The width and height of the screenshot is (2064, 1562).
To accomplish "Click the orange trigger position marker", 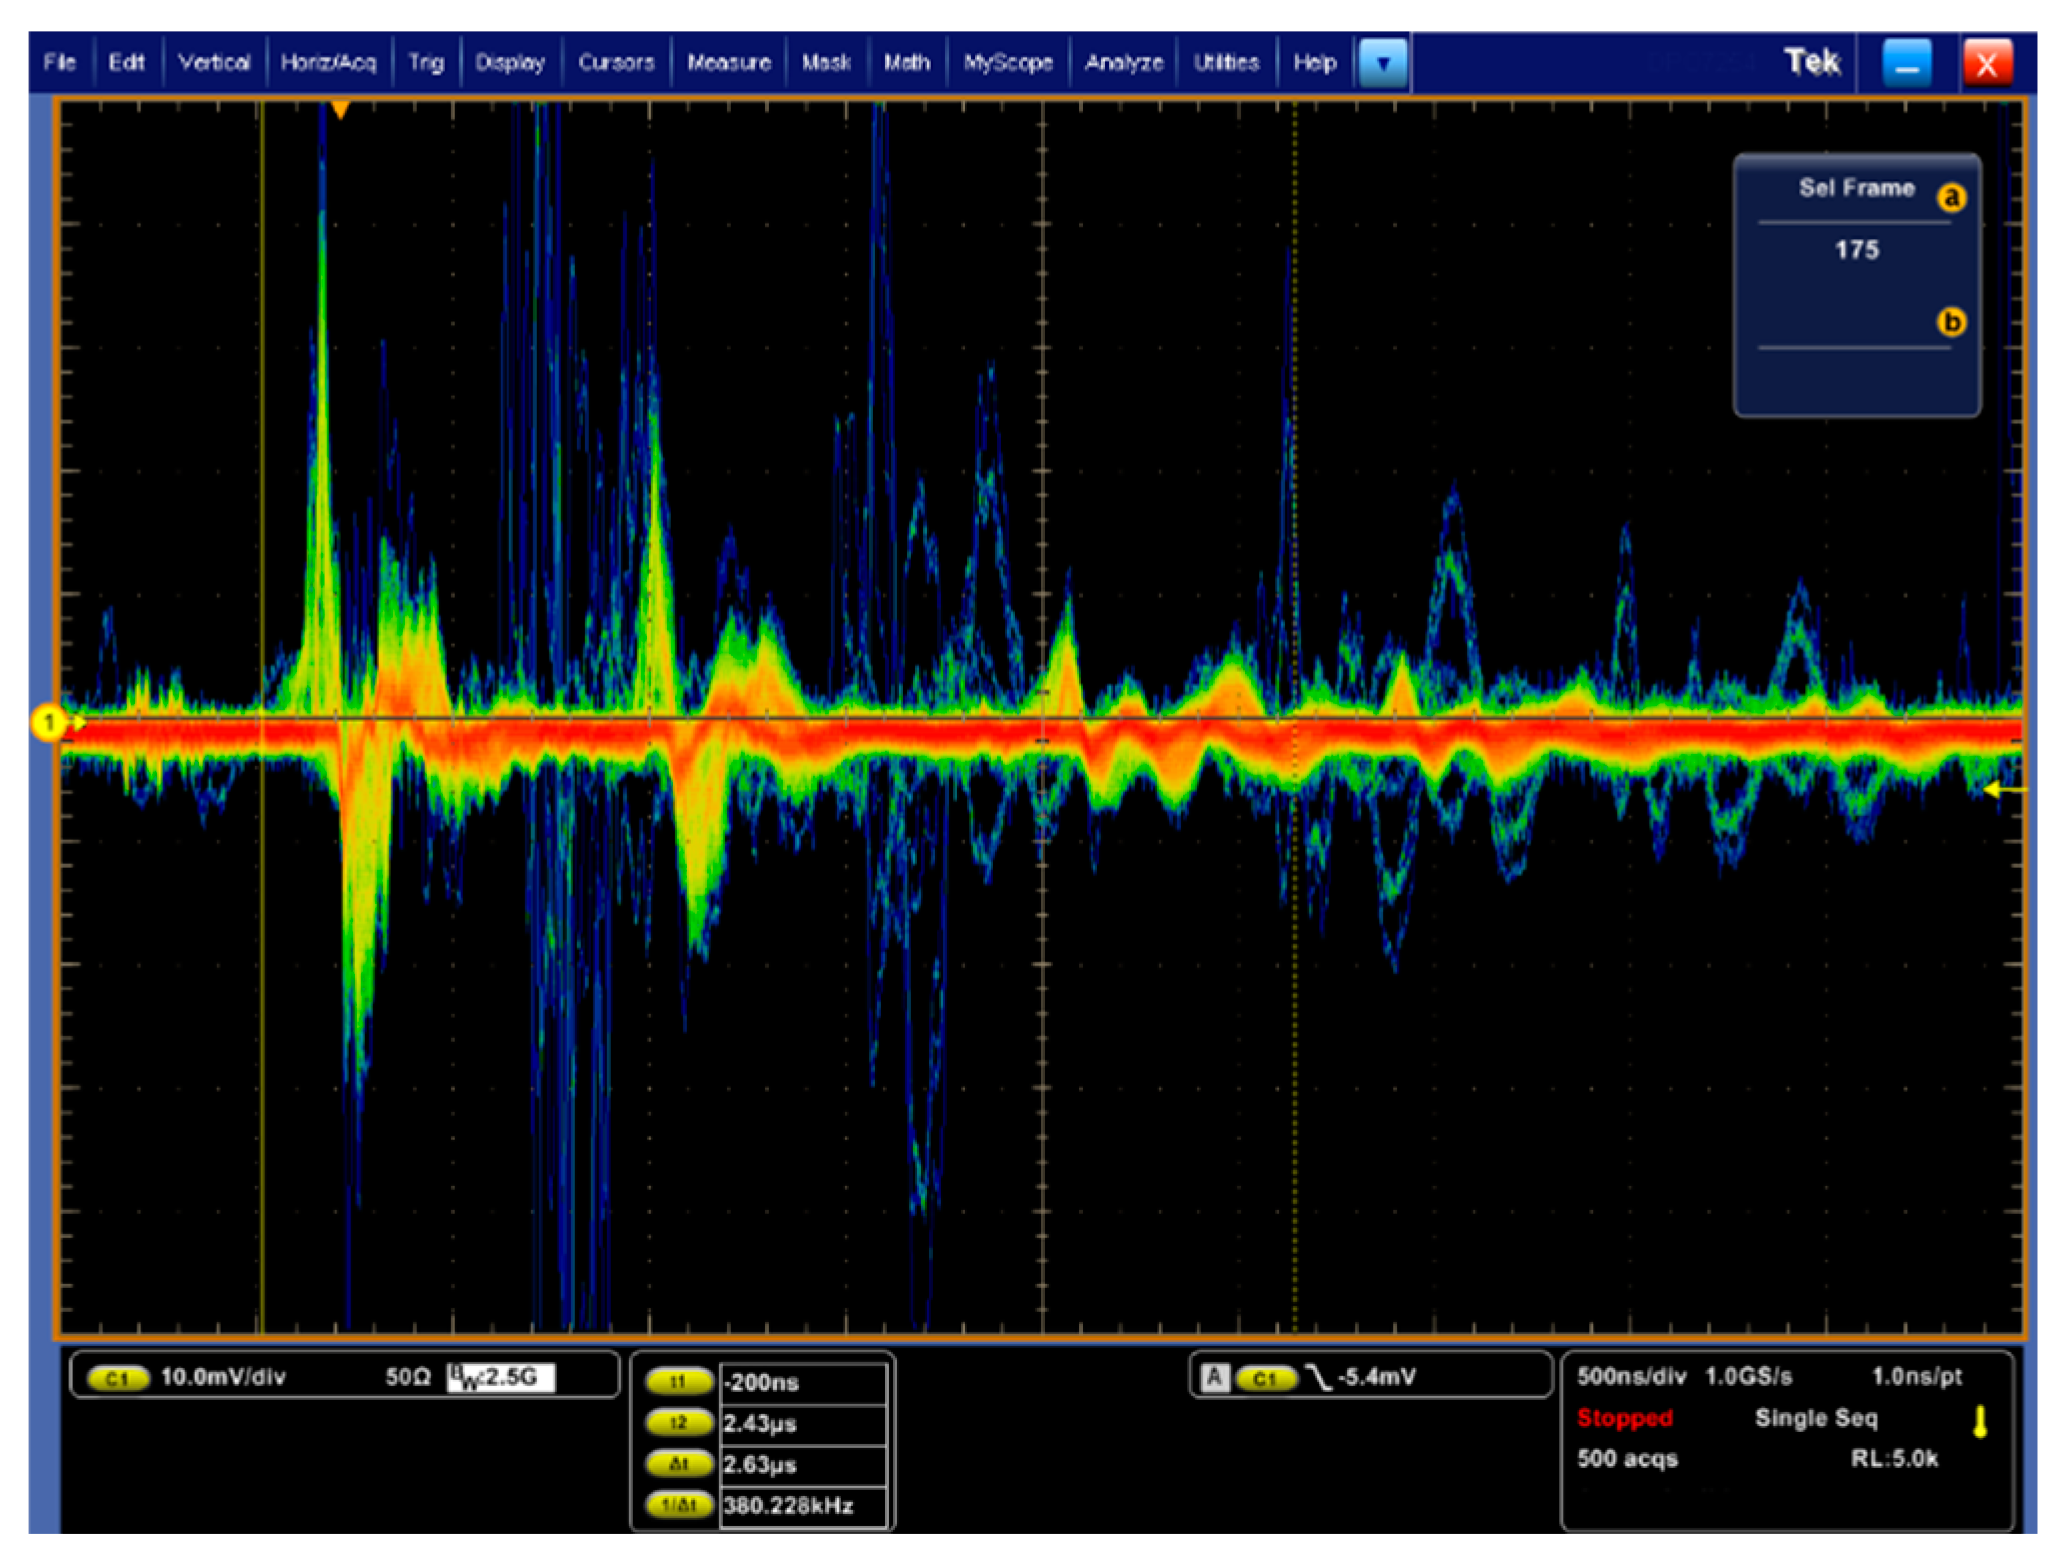I will click(340, 109).
